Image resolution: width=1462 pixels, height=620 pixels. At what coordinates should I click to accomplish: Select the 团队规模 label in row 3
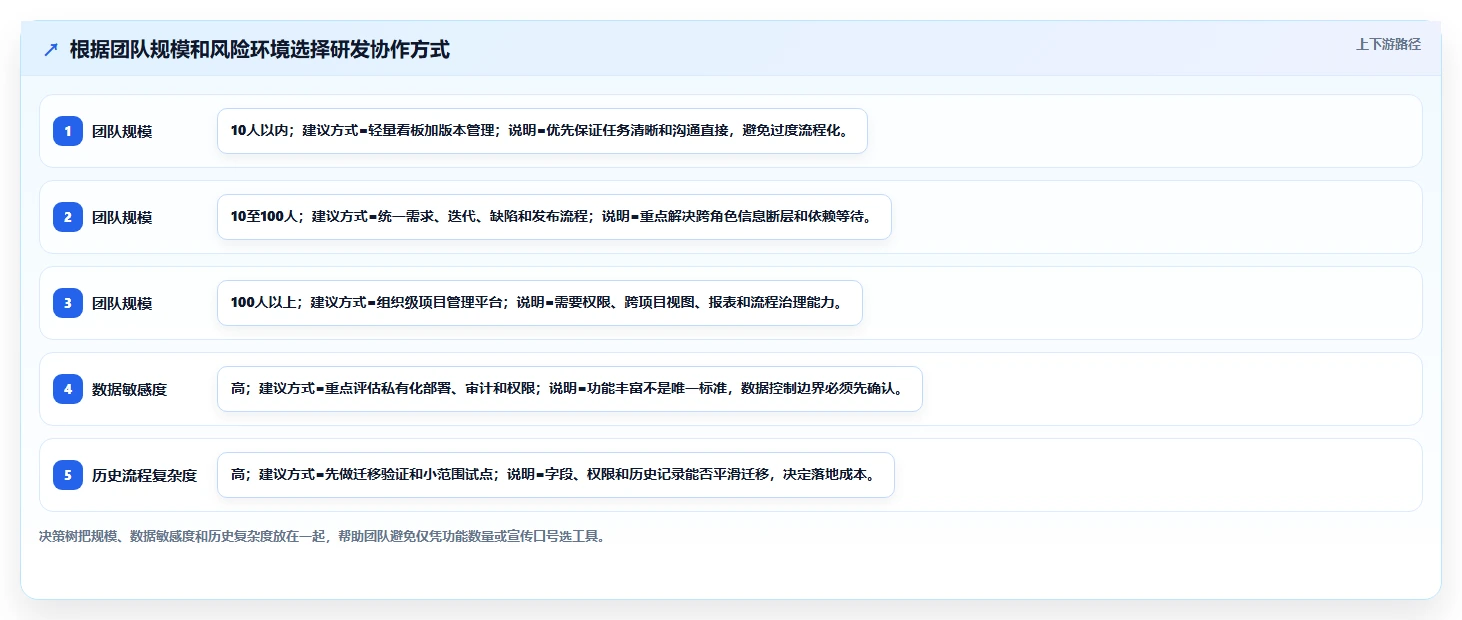(x=122, y=303)
